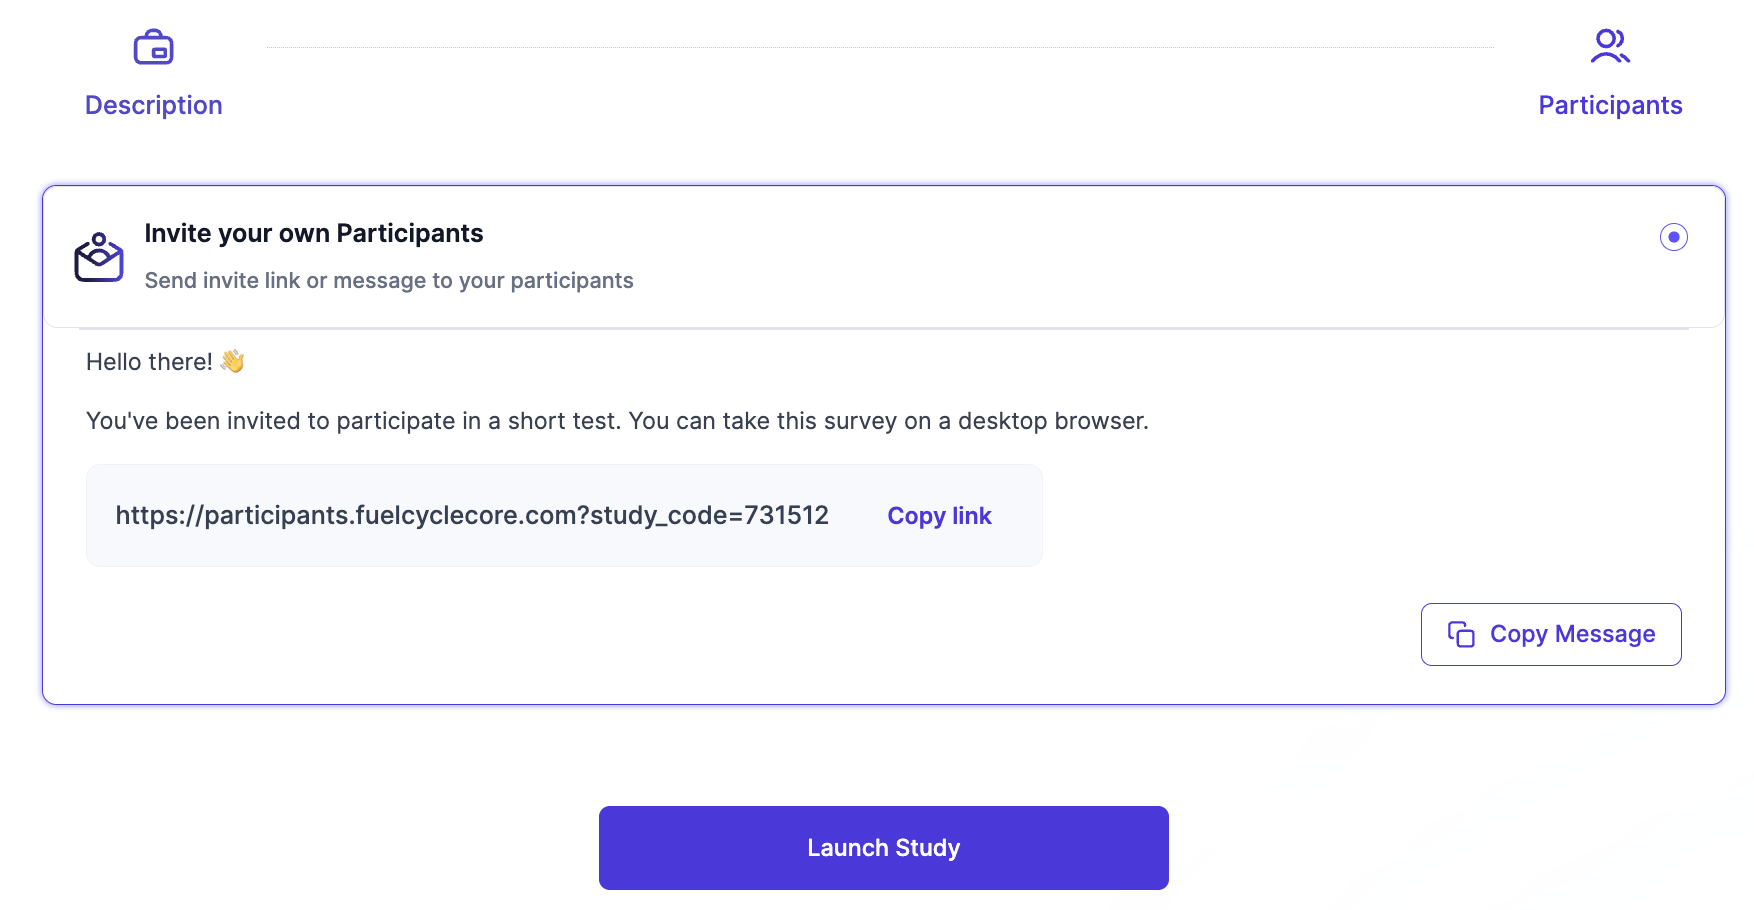
Task: Go to the Description step label
Action: tap(154, 105)
